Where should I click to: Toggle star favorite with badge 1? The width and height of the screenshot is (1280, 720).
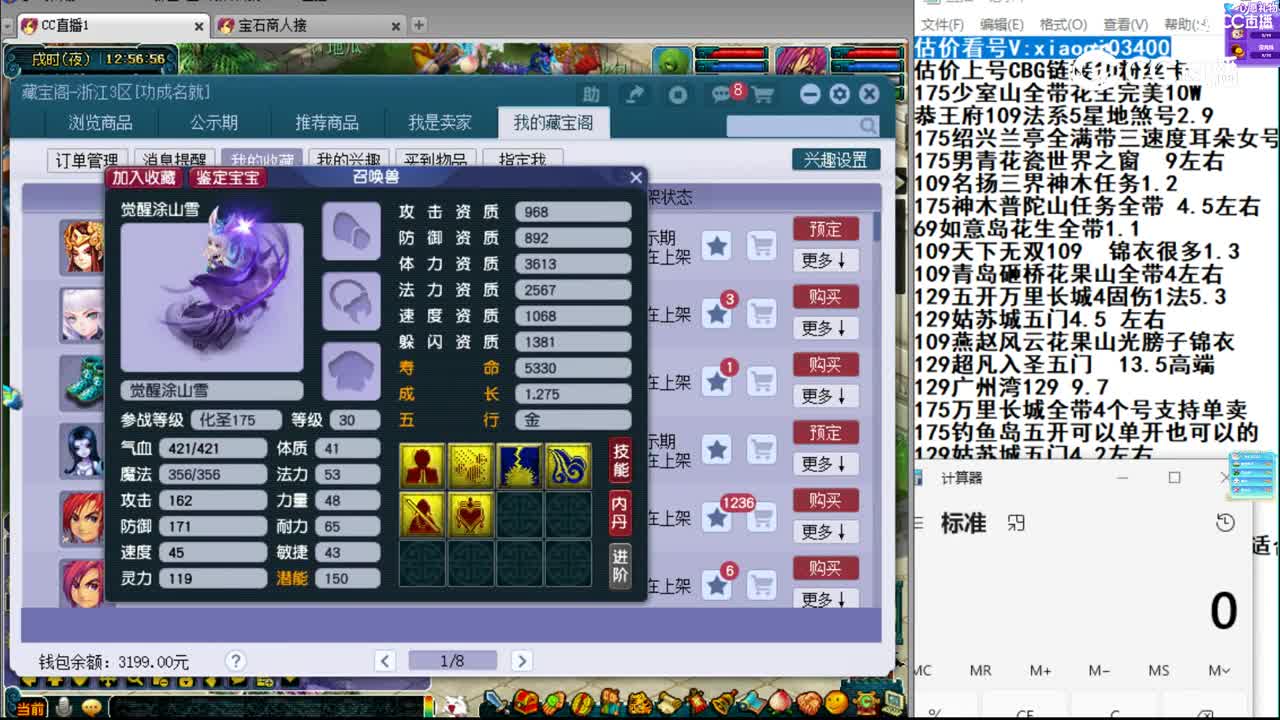pyautogui.click(x=717, y=381)
